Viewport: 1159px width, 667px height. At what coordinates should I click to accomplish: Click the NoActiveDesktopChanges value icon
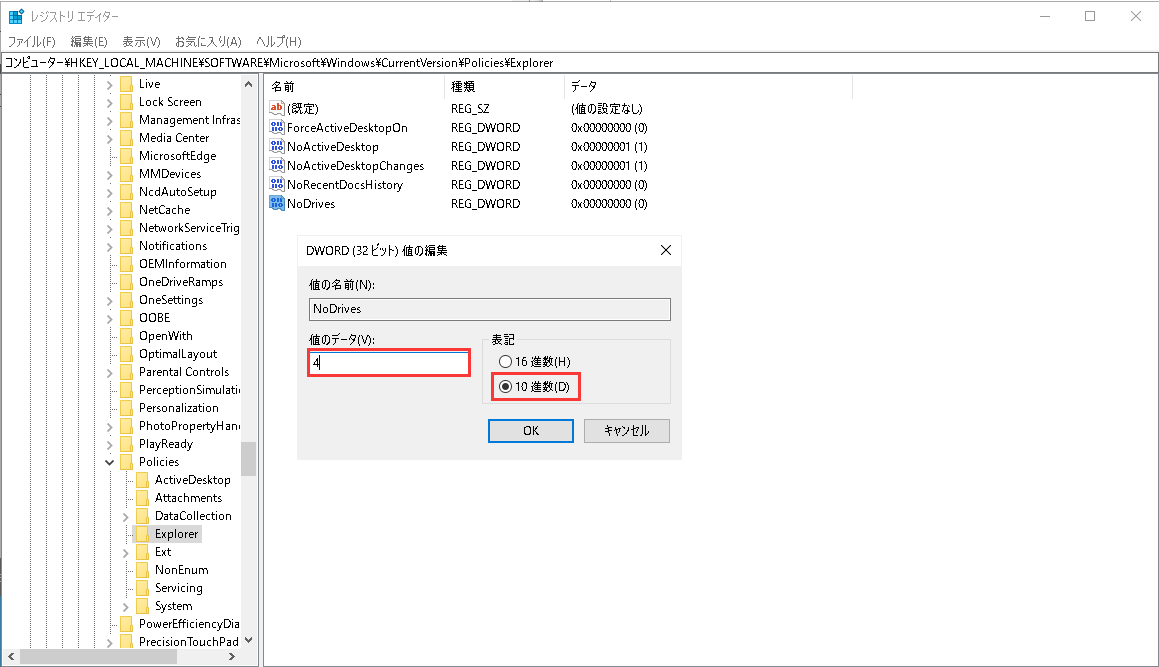[x=276, y=165]
